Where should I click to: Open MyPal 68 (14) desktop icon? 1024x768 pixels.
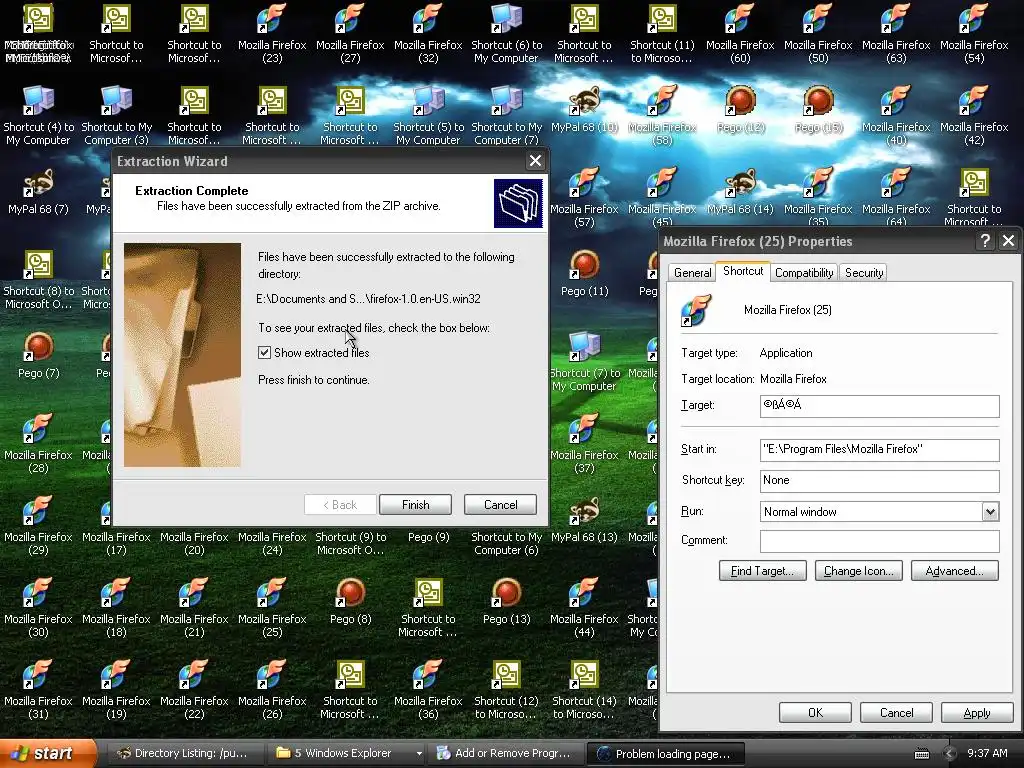[x=740, y=191]
